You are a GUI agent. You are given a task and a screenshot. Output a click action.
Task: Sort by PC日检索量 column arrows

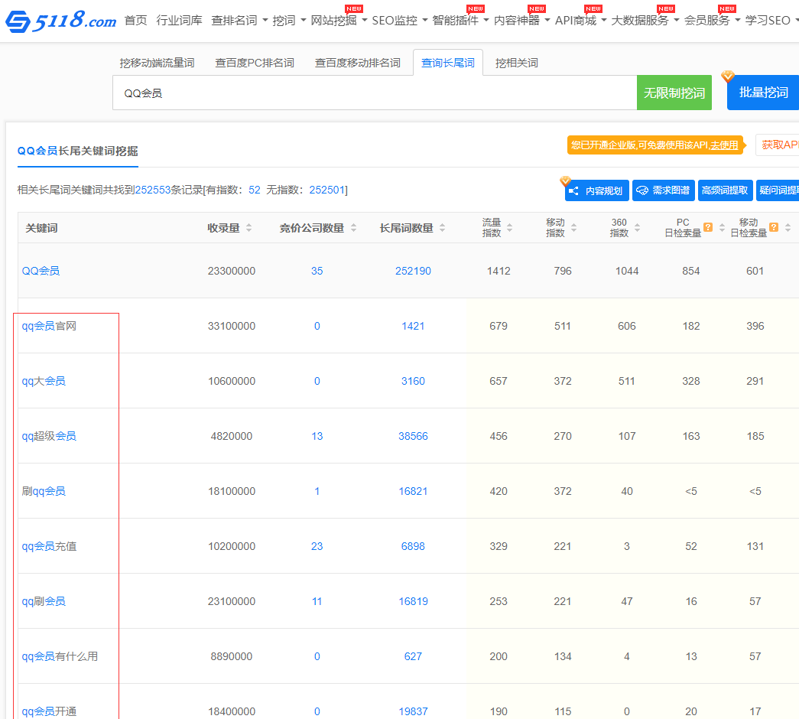(722, 228)
